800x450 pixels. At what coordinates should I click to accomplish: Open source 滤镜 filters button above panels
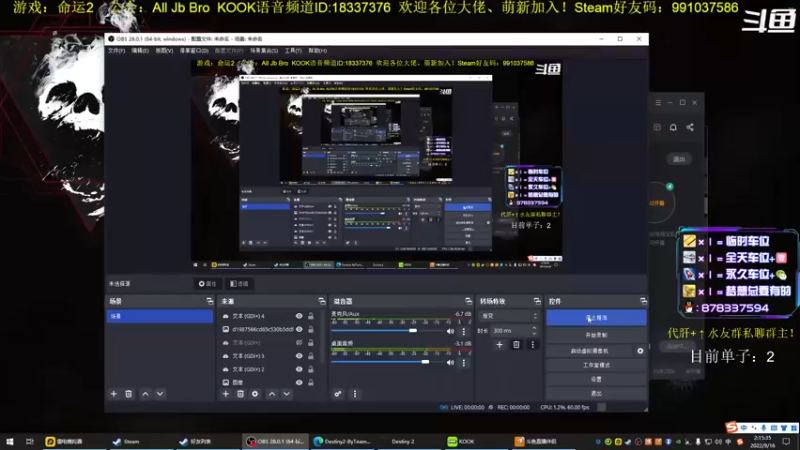(x=239, y=284)
